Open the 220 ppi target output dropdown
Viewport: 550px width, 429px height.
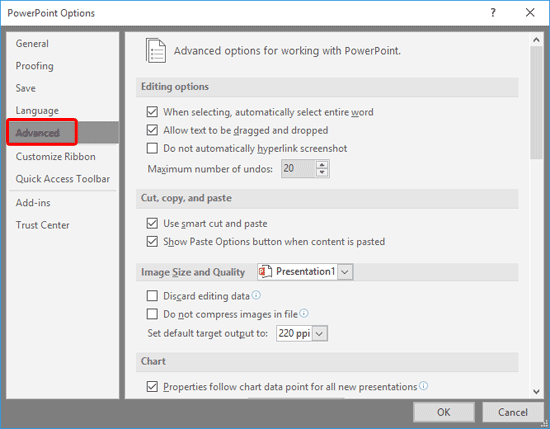tap(319, 333)
